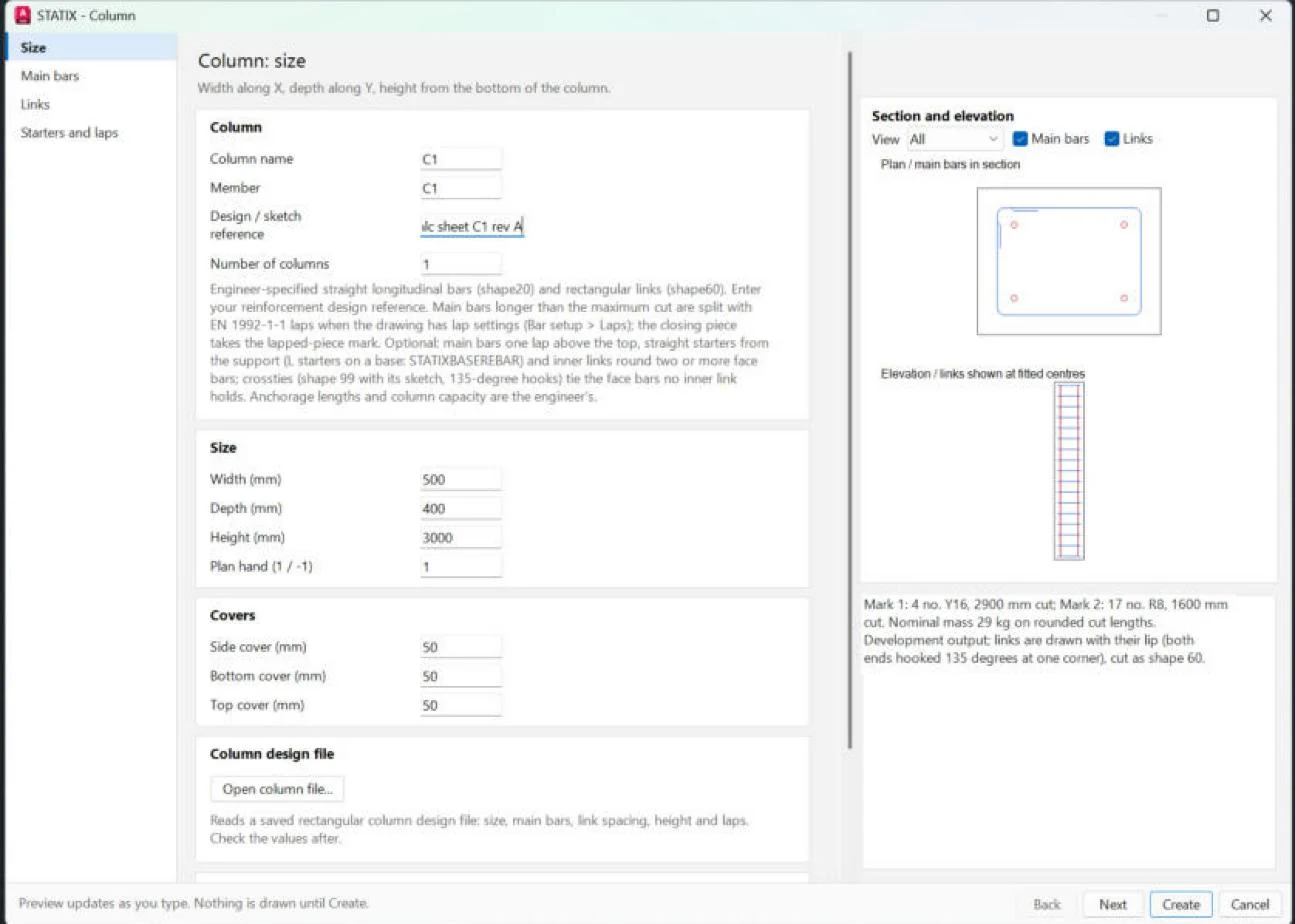
Task: Click the column elevation preview drawing
Action: [1069, 470]
